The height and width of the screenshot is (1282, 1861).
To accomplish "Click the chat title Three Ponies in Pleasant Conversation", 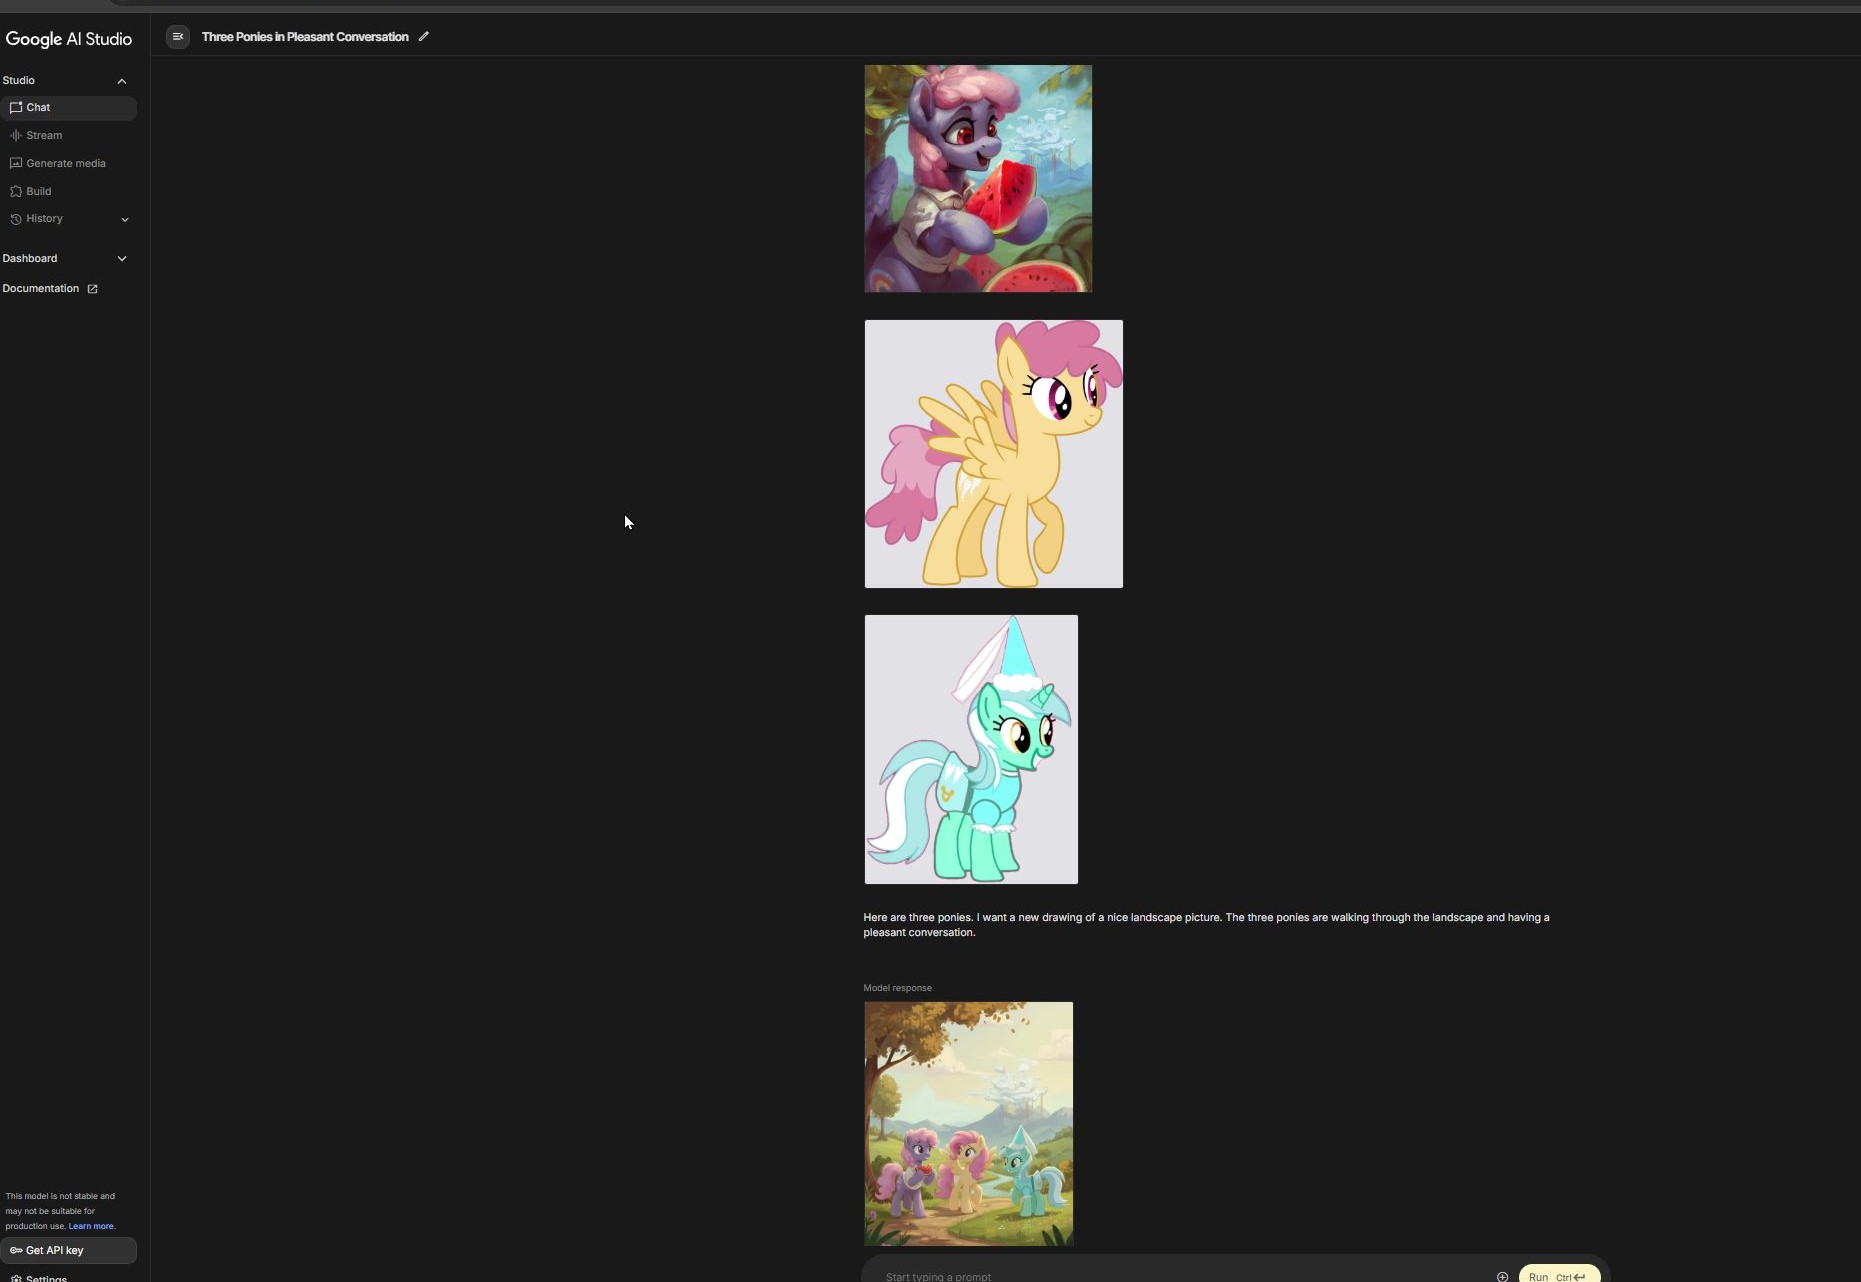I will pyautogui.click(x=305, y=37).
